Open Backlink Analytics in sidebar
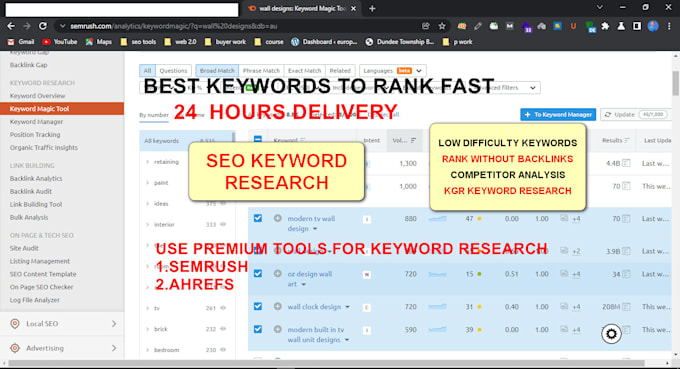Screen dimensions: 680x369 click(x=36, y=178)
